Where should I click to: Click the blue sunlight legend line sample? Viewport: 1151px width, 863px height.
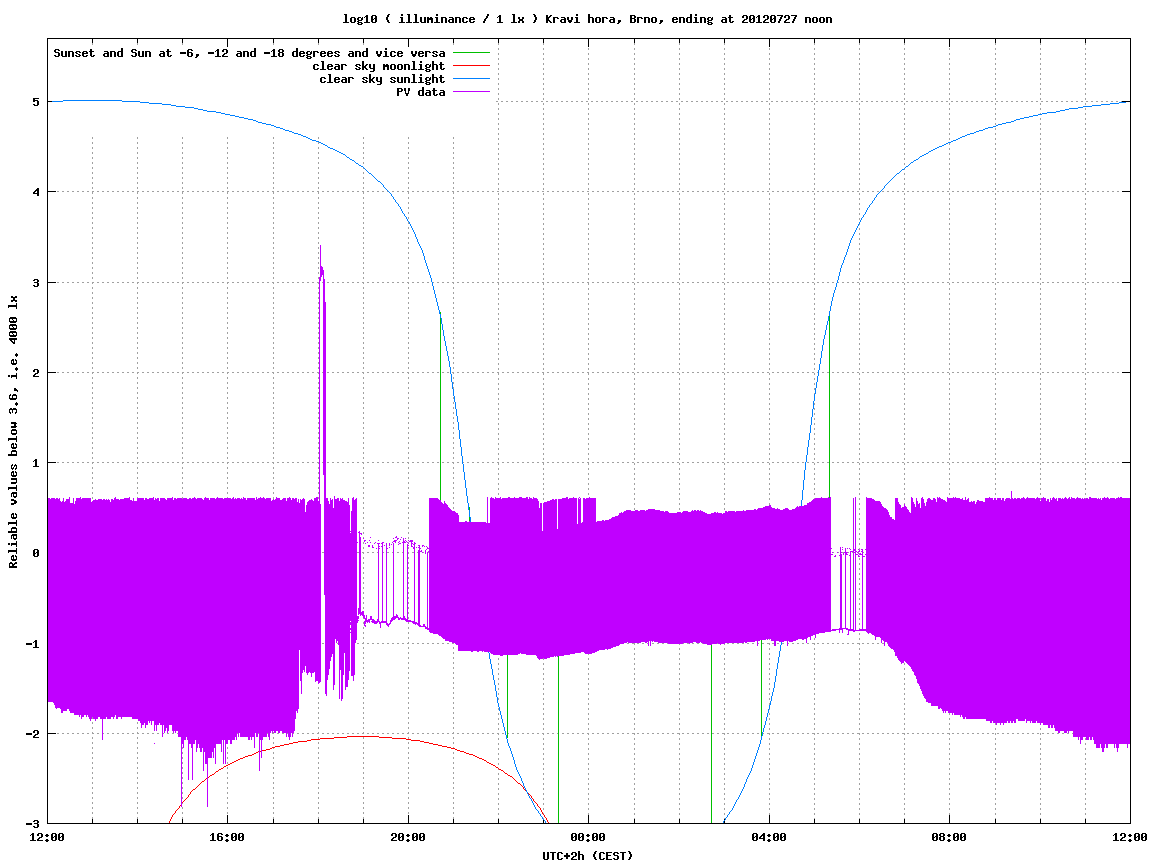pyautogui.click(x=471, y=79)
